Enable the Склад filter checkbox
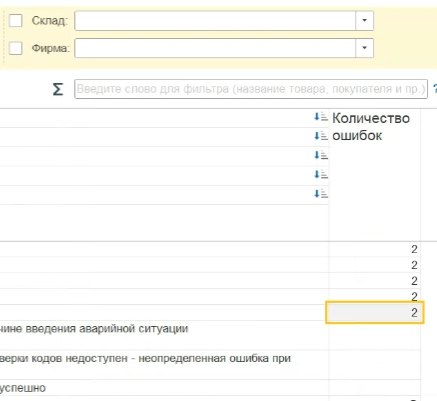The image size is (437, 401). coord(15,21)
